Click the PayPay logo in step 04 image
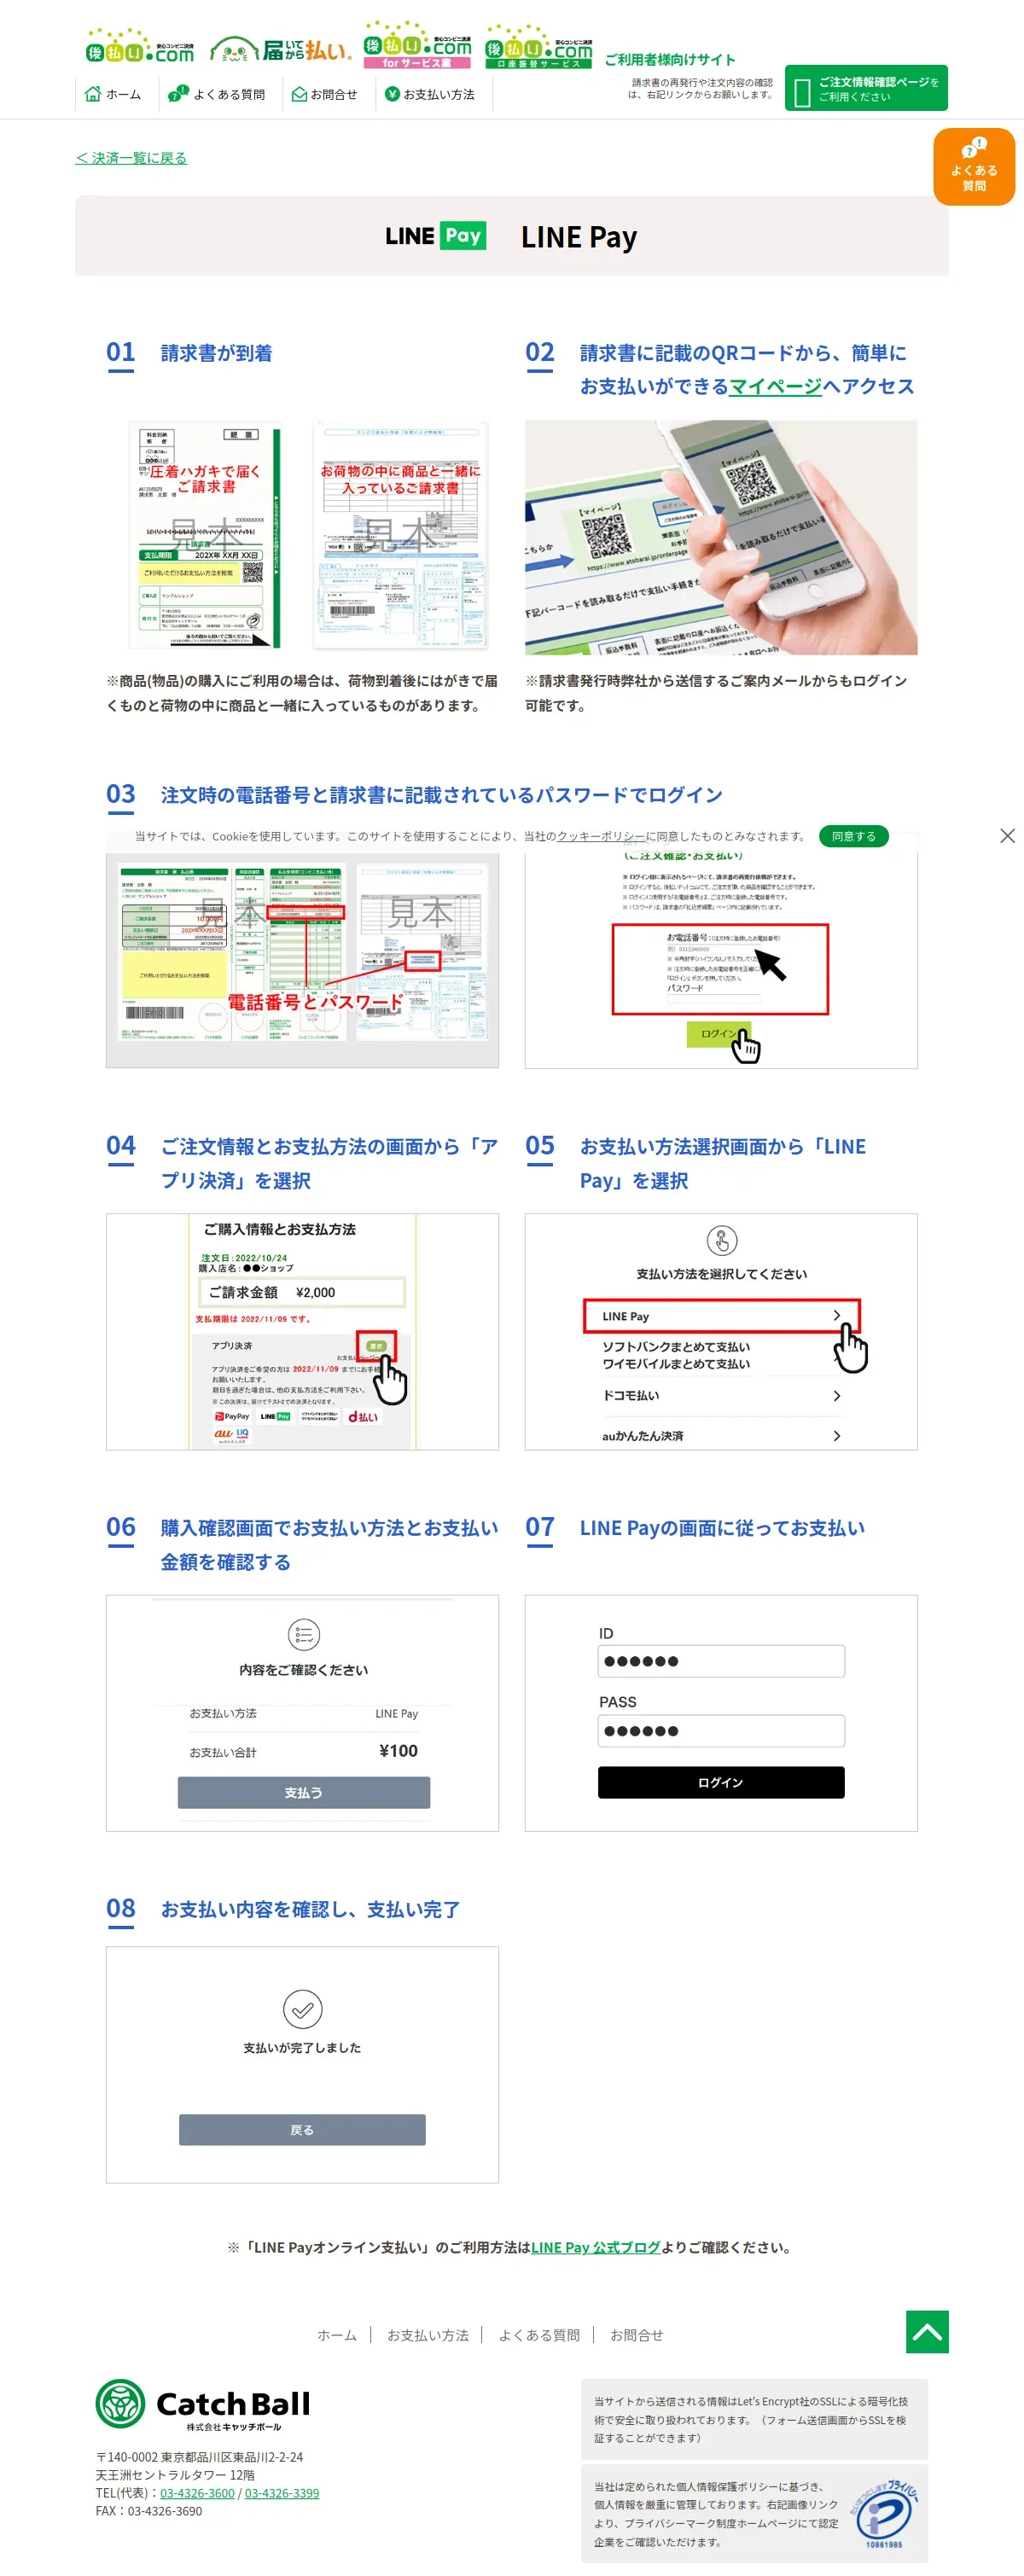Viewport: 1024px width, 2576px height. (x=232, y=1416)
